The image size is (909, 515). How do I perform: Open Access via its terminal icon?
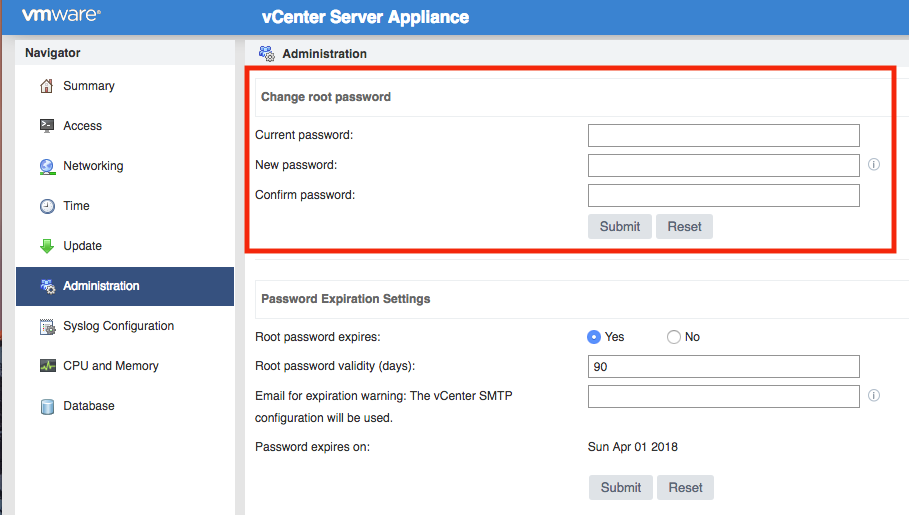click(x=46, y=126)
